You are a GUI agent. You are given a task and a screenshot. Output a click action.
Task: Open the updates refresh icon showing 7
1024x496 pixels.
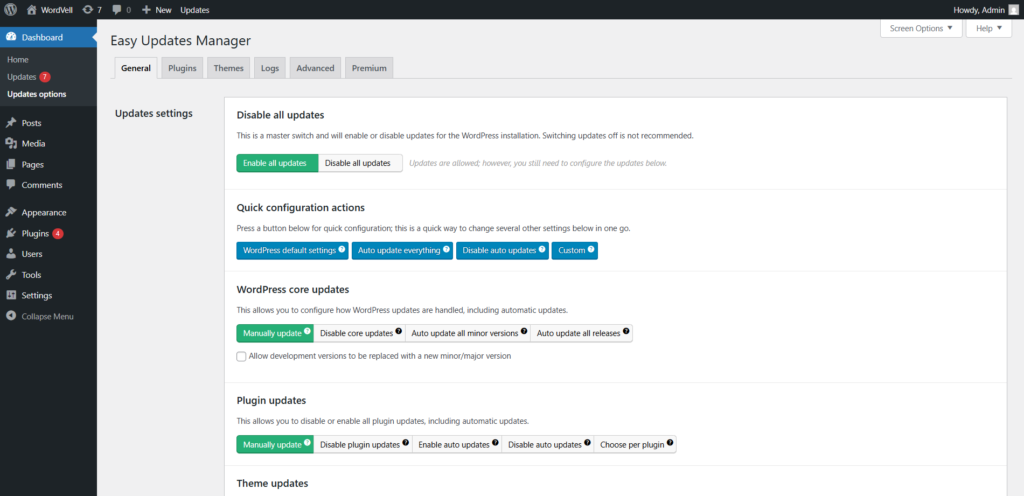(88, 10)
